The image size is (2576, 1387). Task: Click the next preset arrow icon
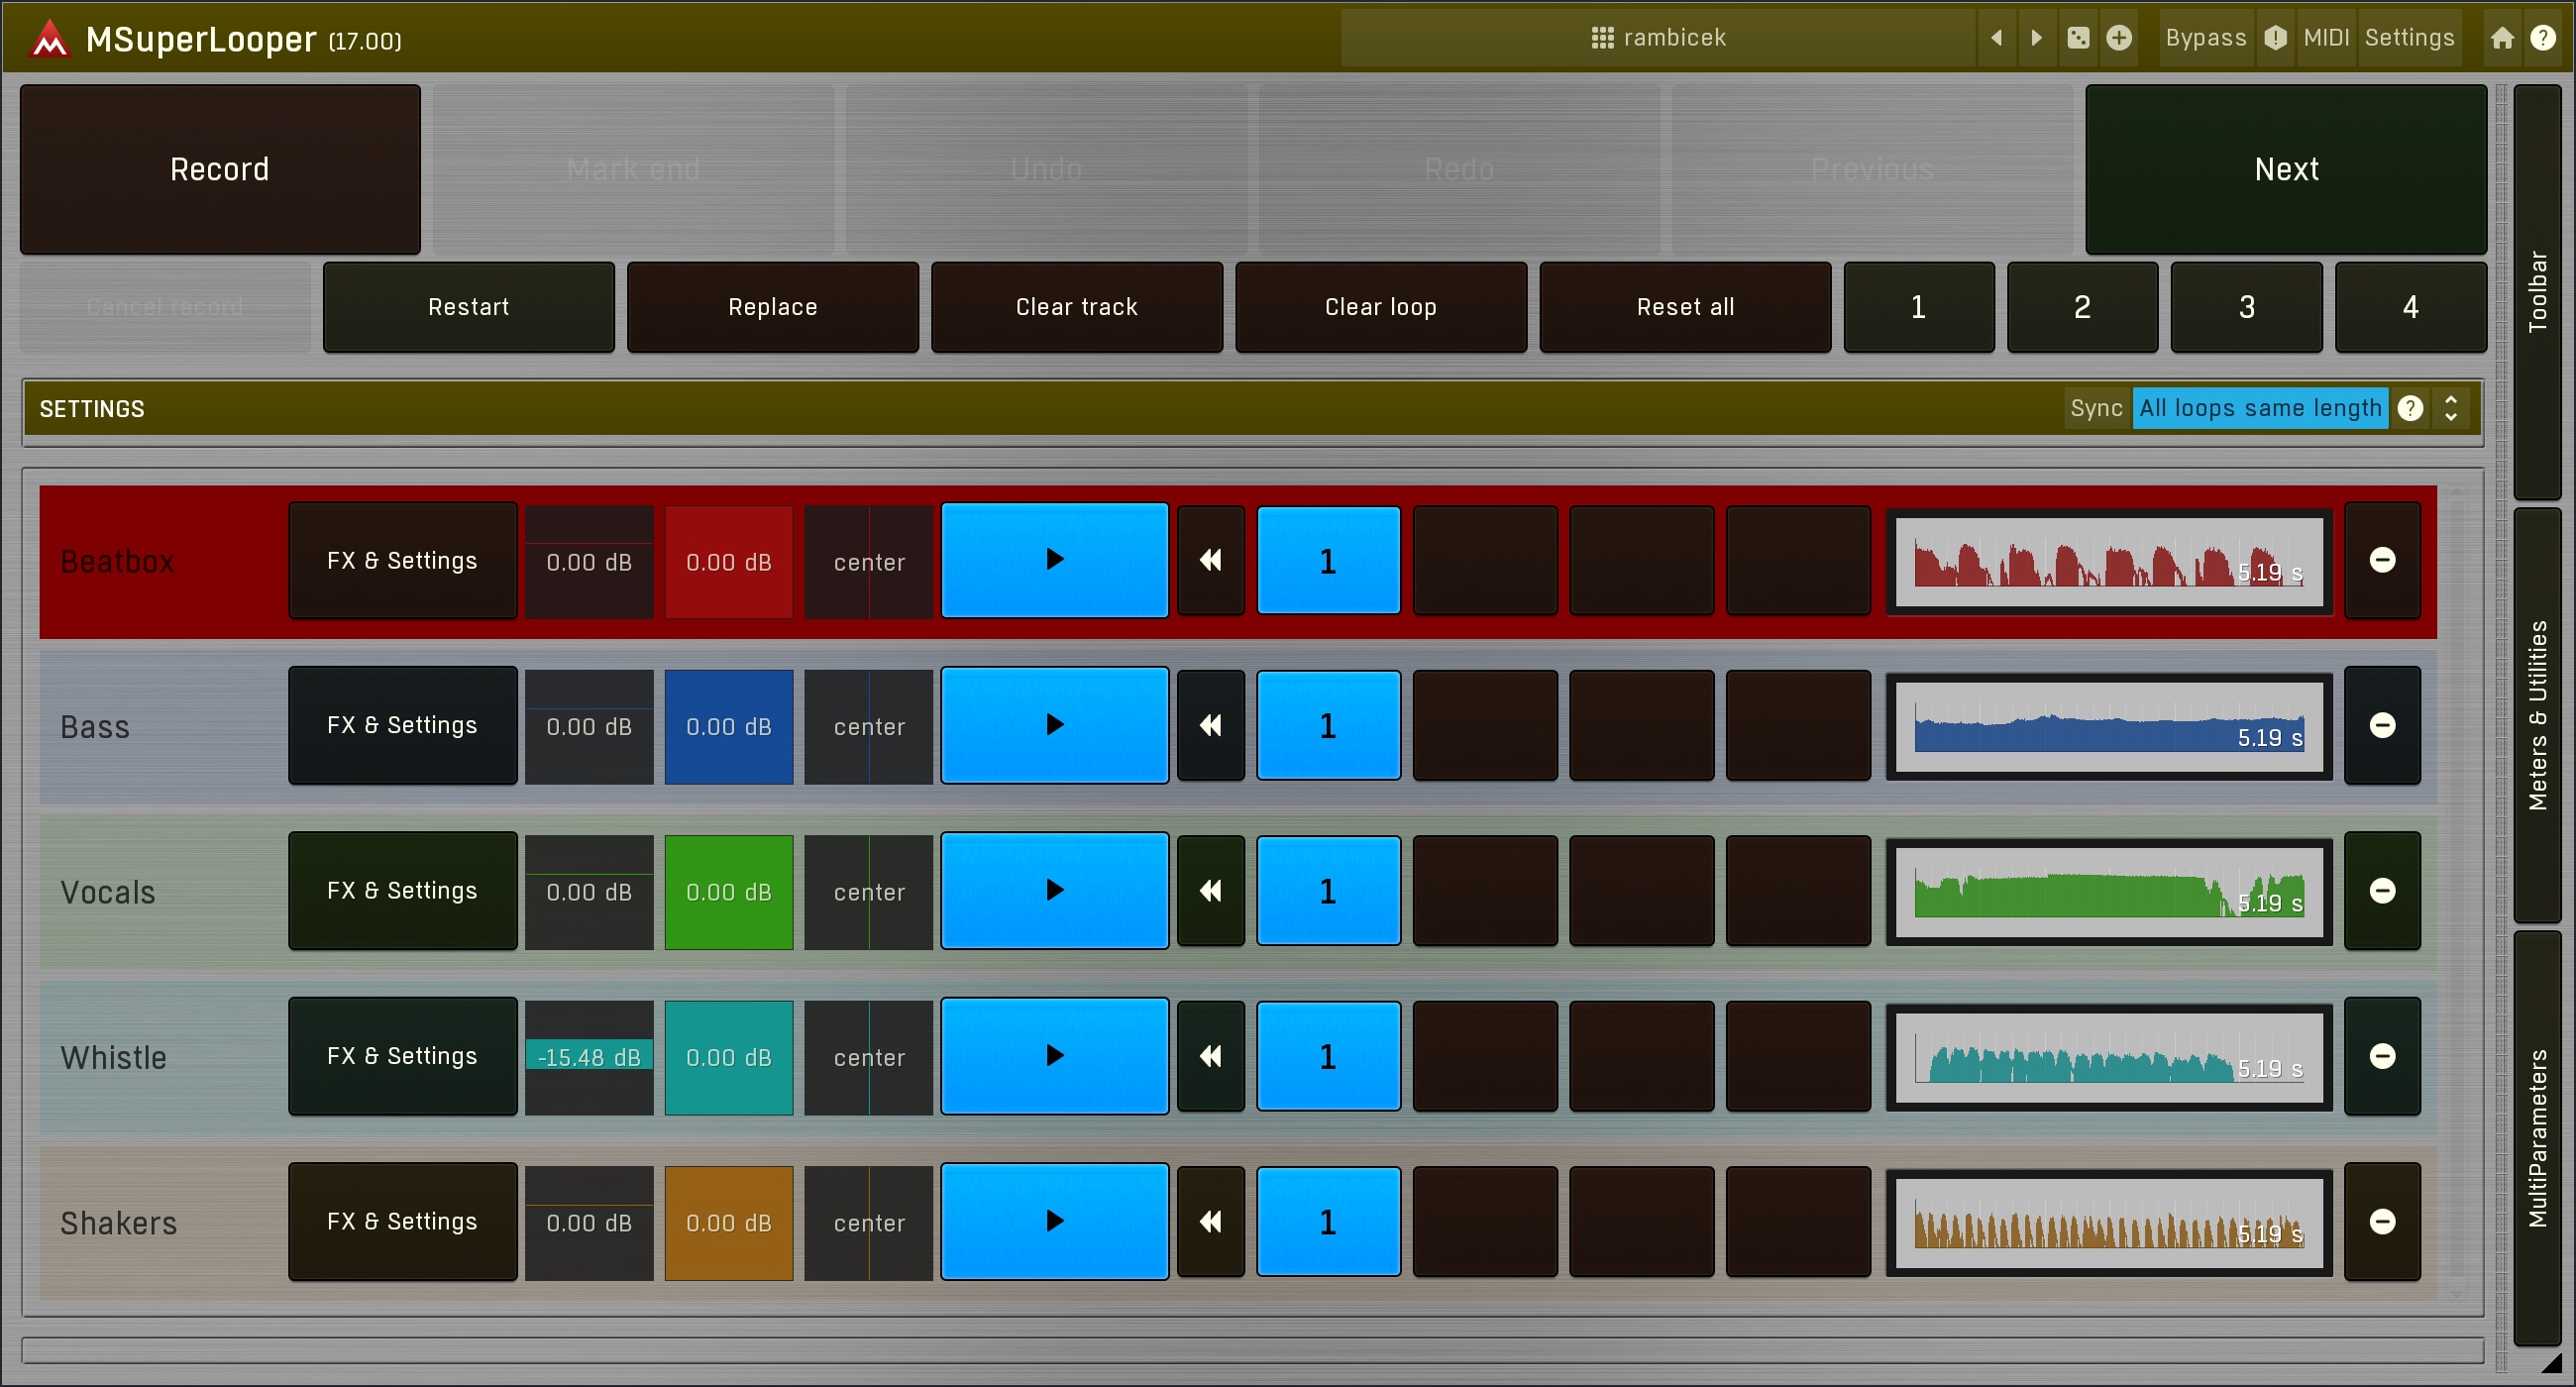click(x=2037, y=38)
